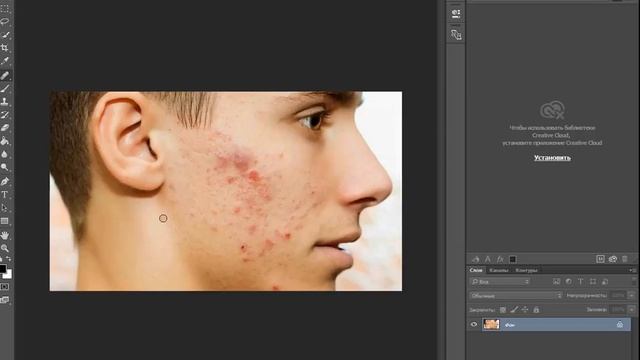Select the Zoom magnifier tool
Screen dimensions: 640x360
pyautogui.click(x=4, y=248)
